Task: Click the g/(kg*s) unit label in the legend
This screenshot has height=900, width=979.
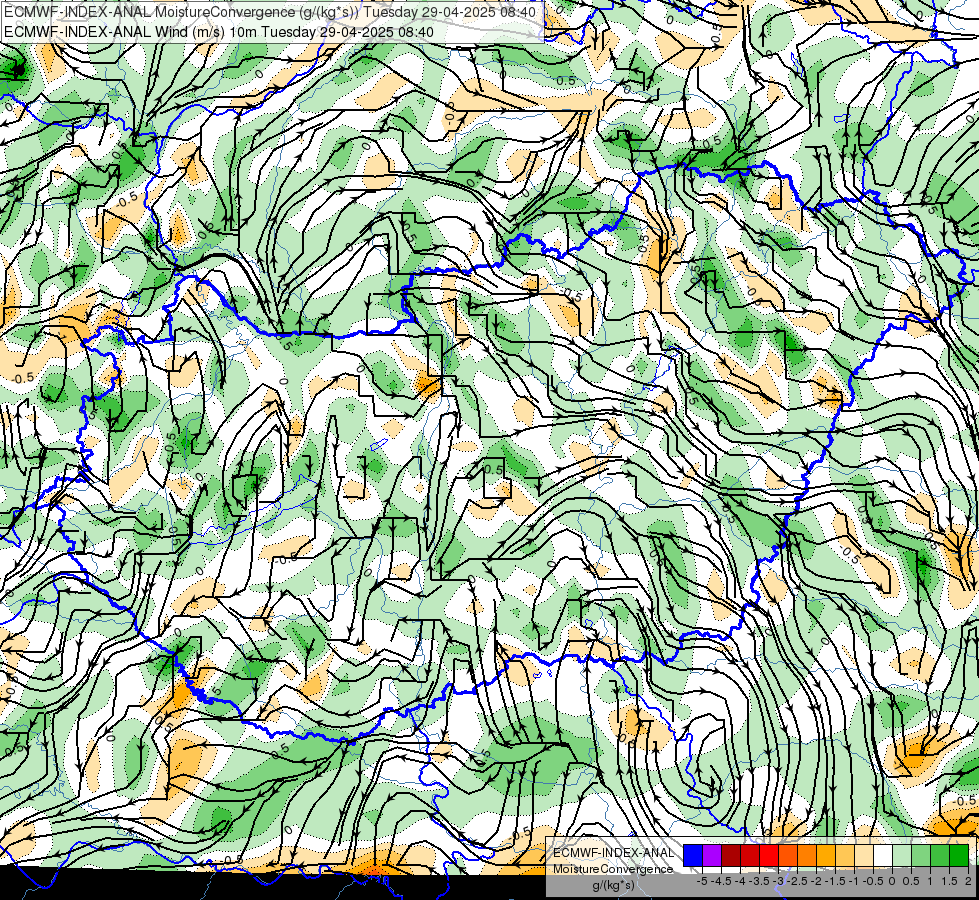Action: click(x=614, y=885)
